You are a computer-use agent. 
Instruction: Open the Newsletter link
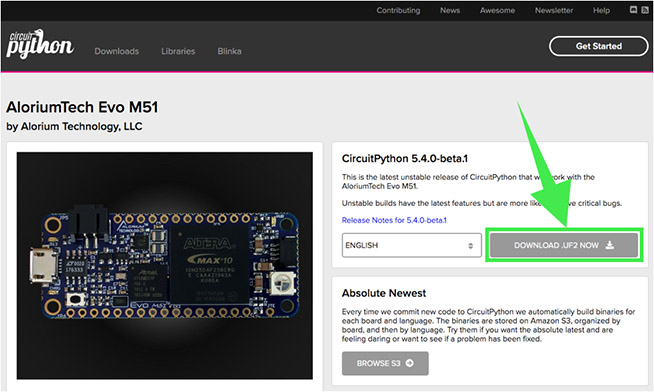pyautogui.click(x=554, y=10)
